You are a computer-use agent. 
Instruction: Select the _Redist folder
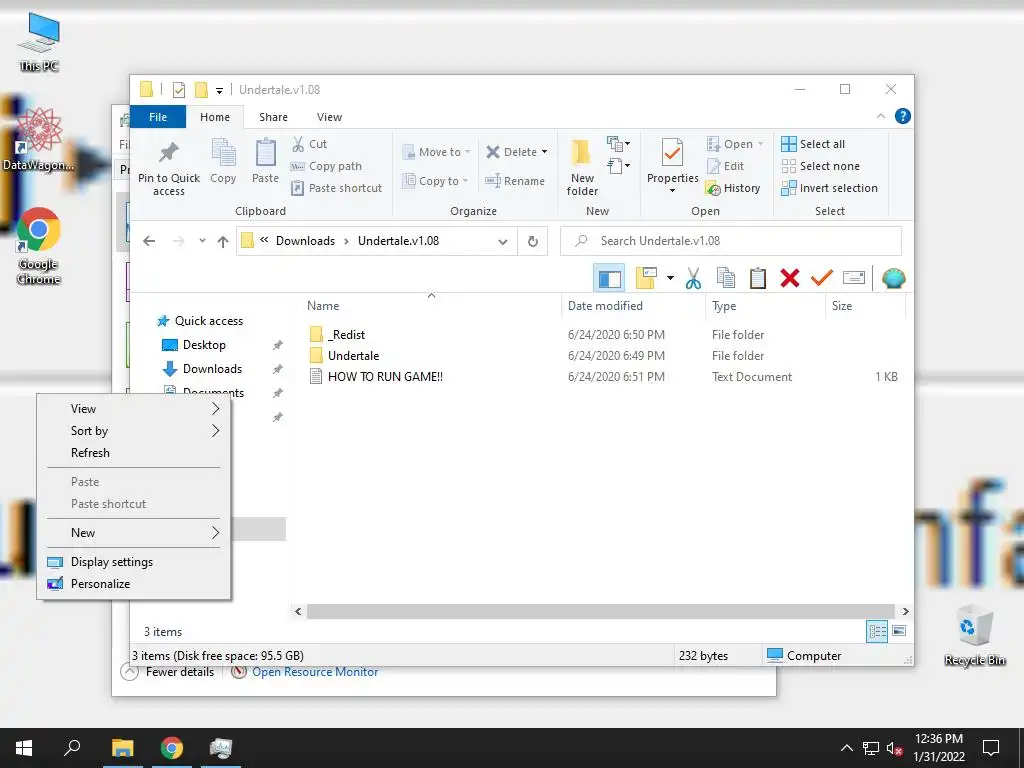pos(346,335)
